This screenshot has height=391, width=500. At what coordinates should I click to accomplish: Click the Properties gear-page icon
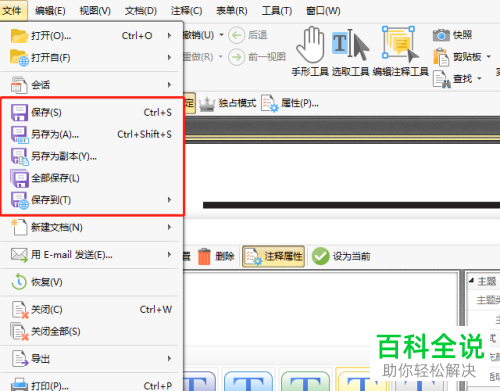269,103
